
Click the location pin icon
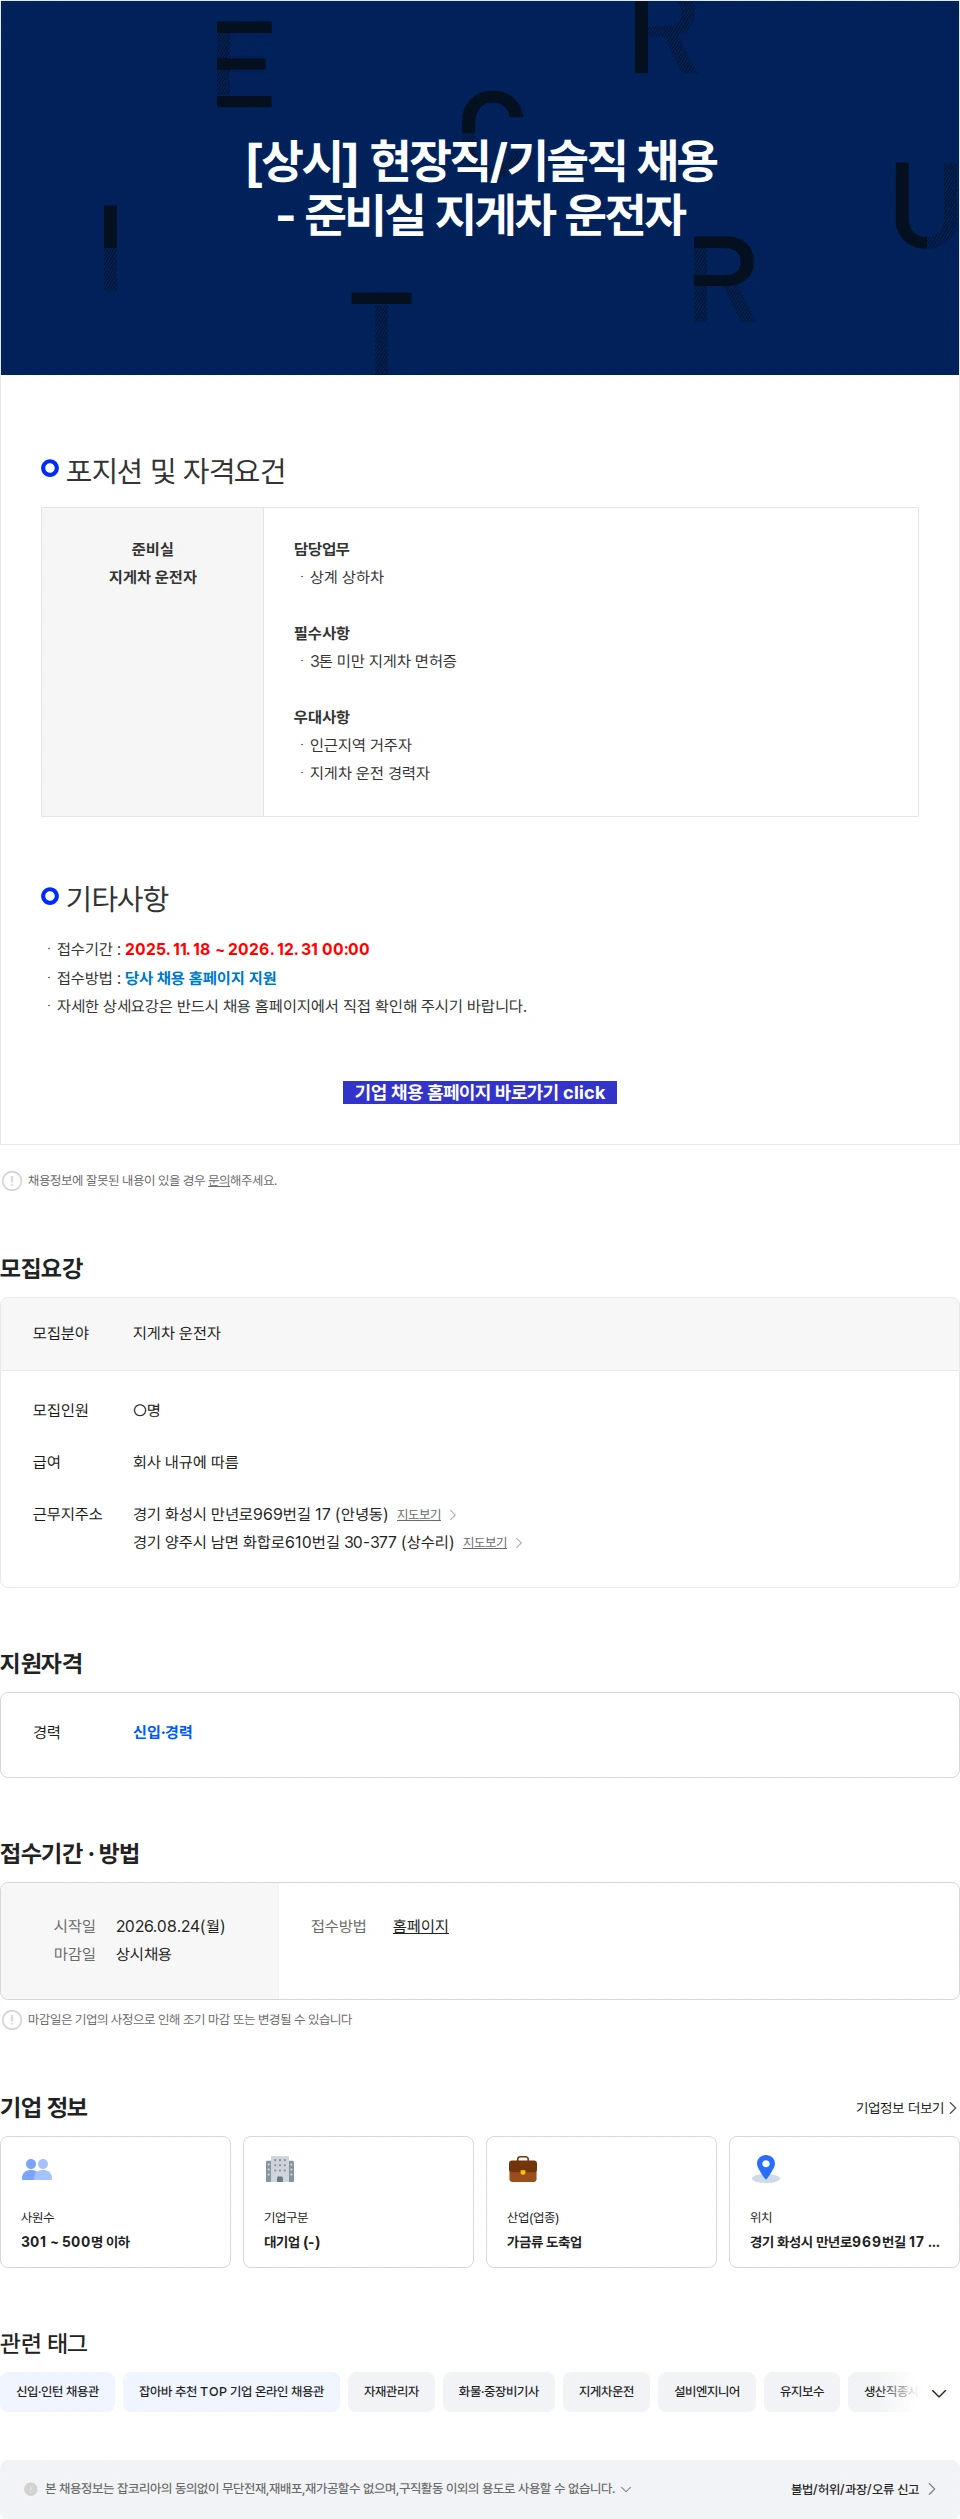tap(766, 2168)
